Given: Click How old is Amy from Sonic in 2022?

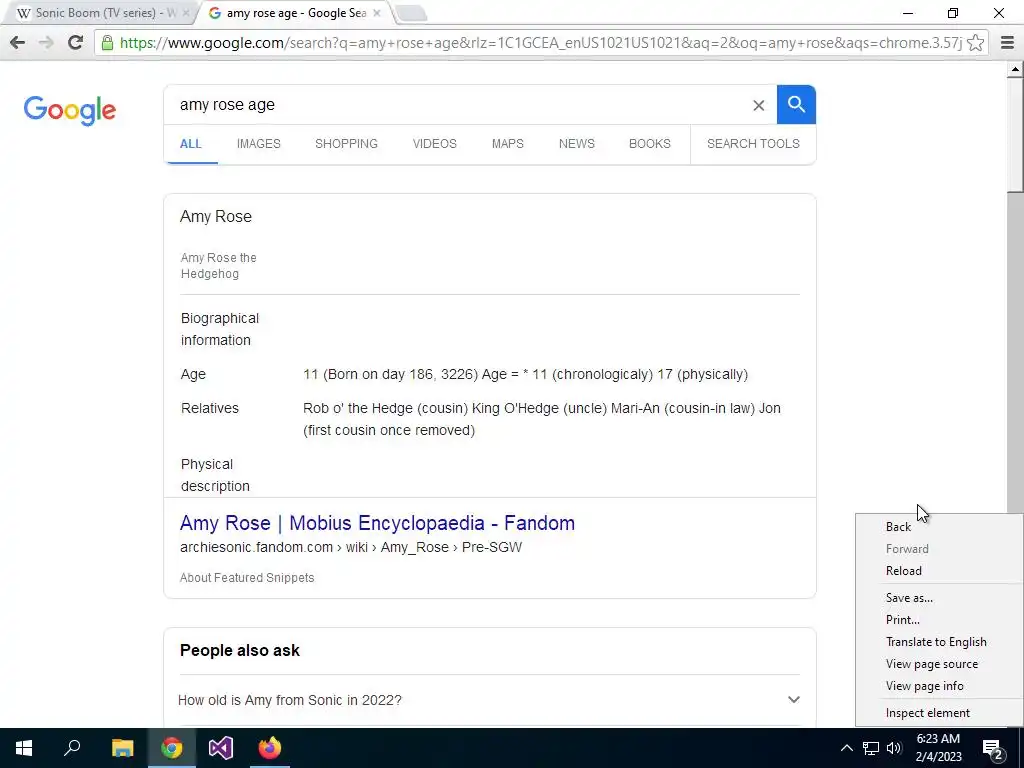Looking at the screenshot, I should [289, 700].
